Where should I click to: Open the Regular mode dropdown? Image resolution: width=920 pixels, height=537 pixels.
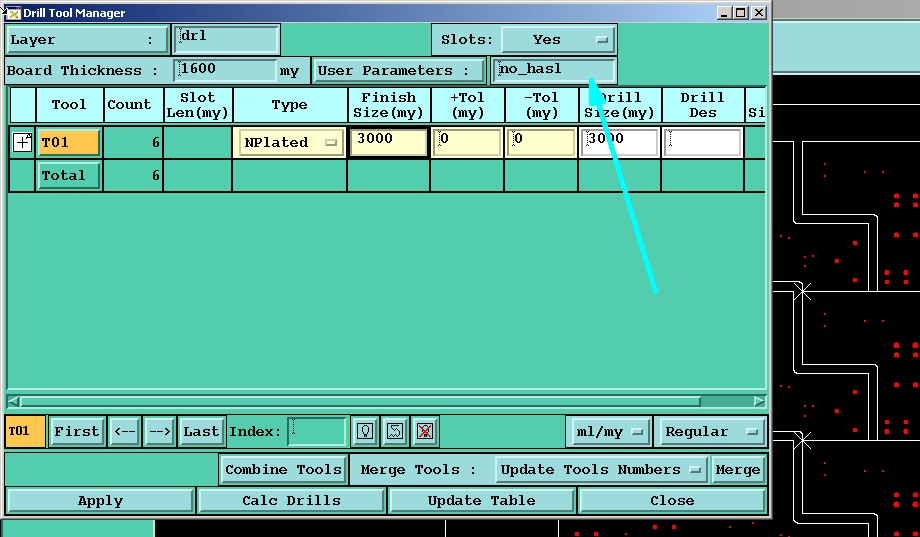coord(711,431)
